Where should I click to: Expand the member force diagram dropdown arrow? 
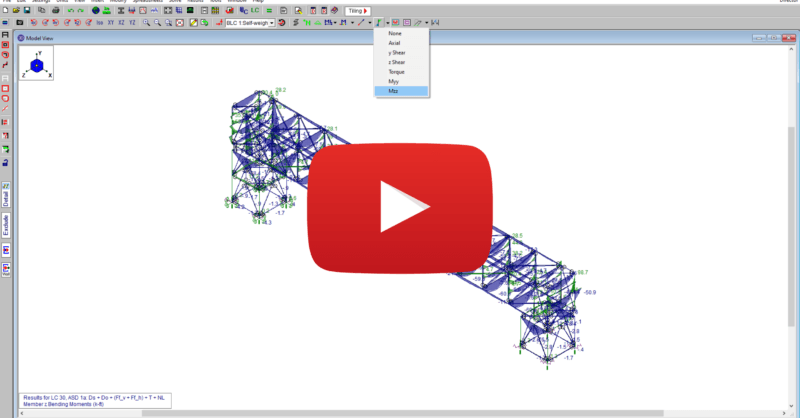click(x=387, y=21)
